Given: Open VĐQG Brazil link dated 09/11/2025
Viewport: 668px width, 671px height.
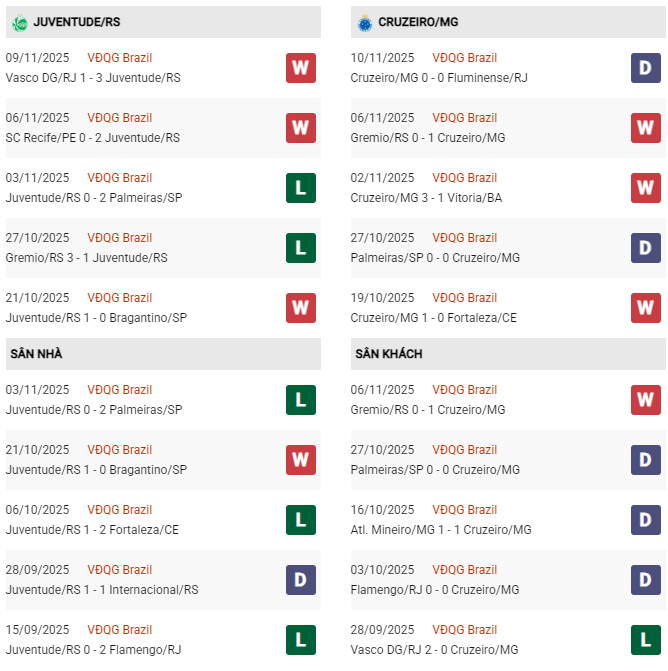Looking at the screenshot, I should click(x=119, y=58).
